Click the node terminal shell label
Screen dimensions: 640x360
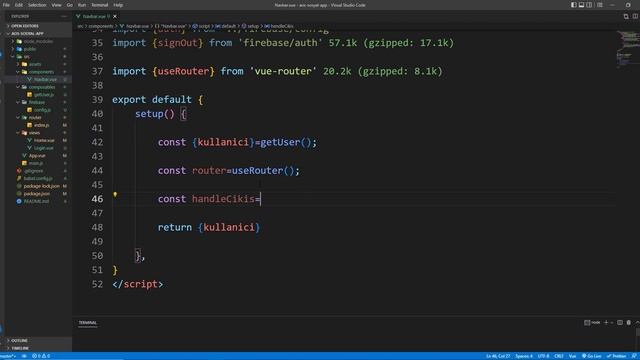pyautogui.click(x=592, y=322)
